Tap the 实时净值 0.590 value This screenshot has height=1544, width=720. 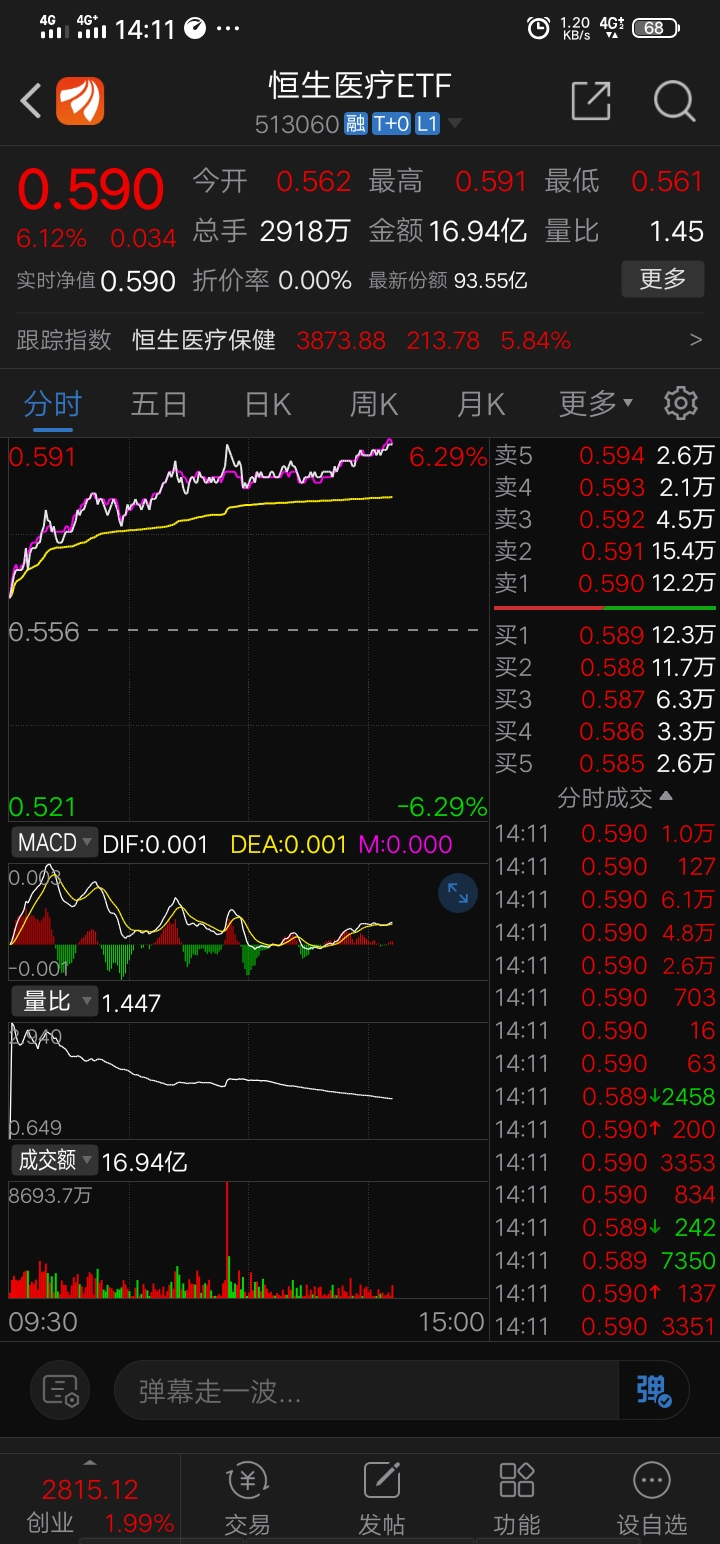pos(138,281)
